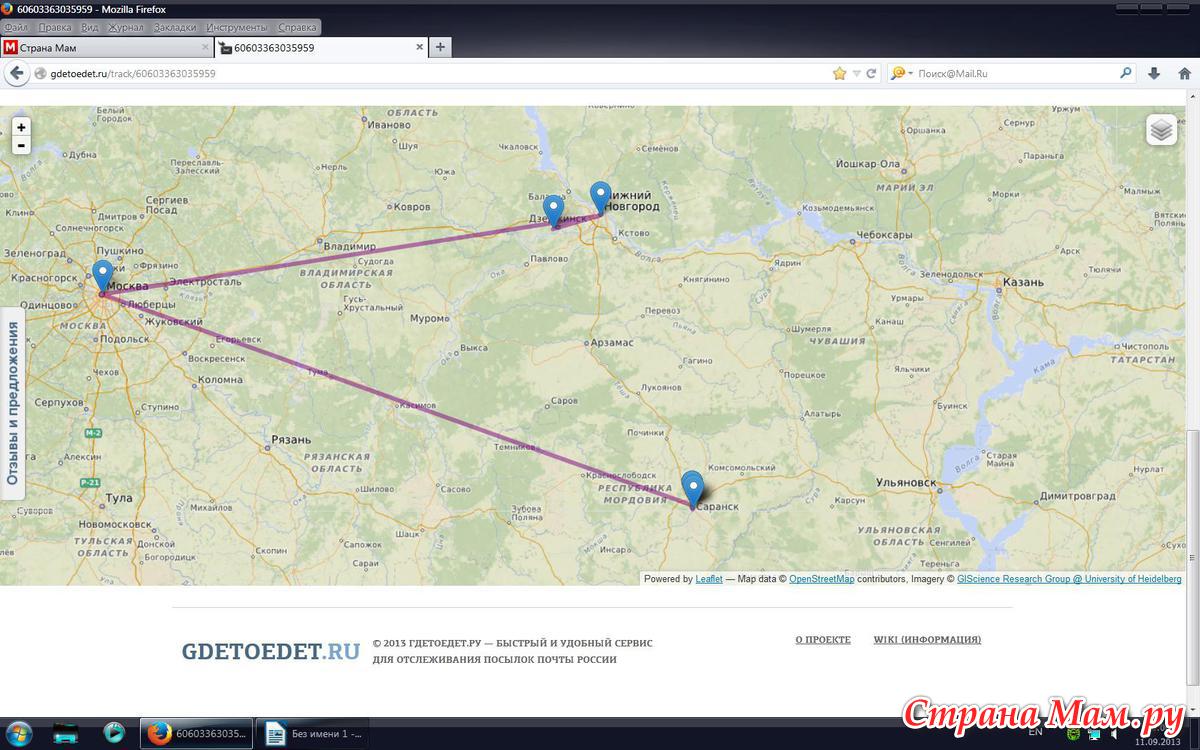Select the 60603363035959 tab

click(320, 47)
